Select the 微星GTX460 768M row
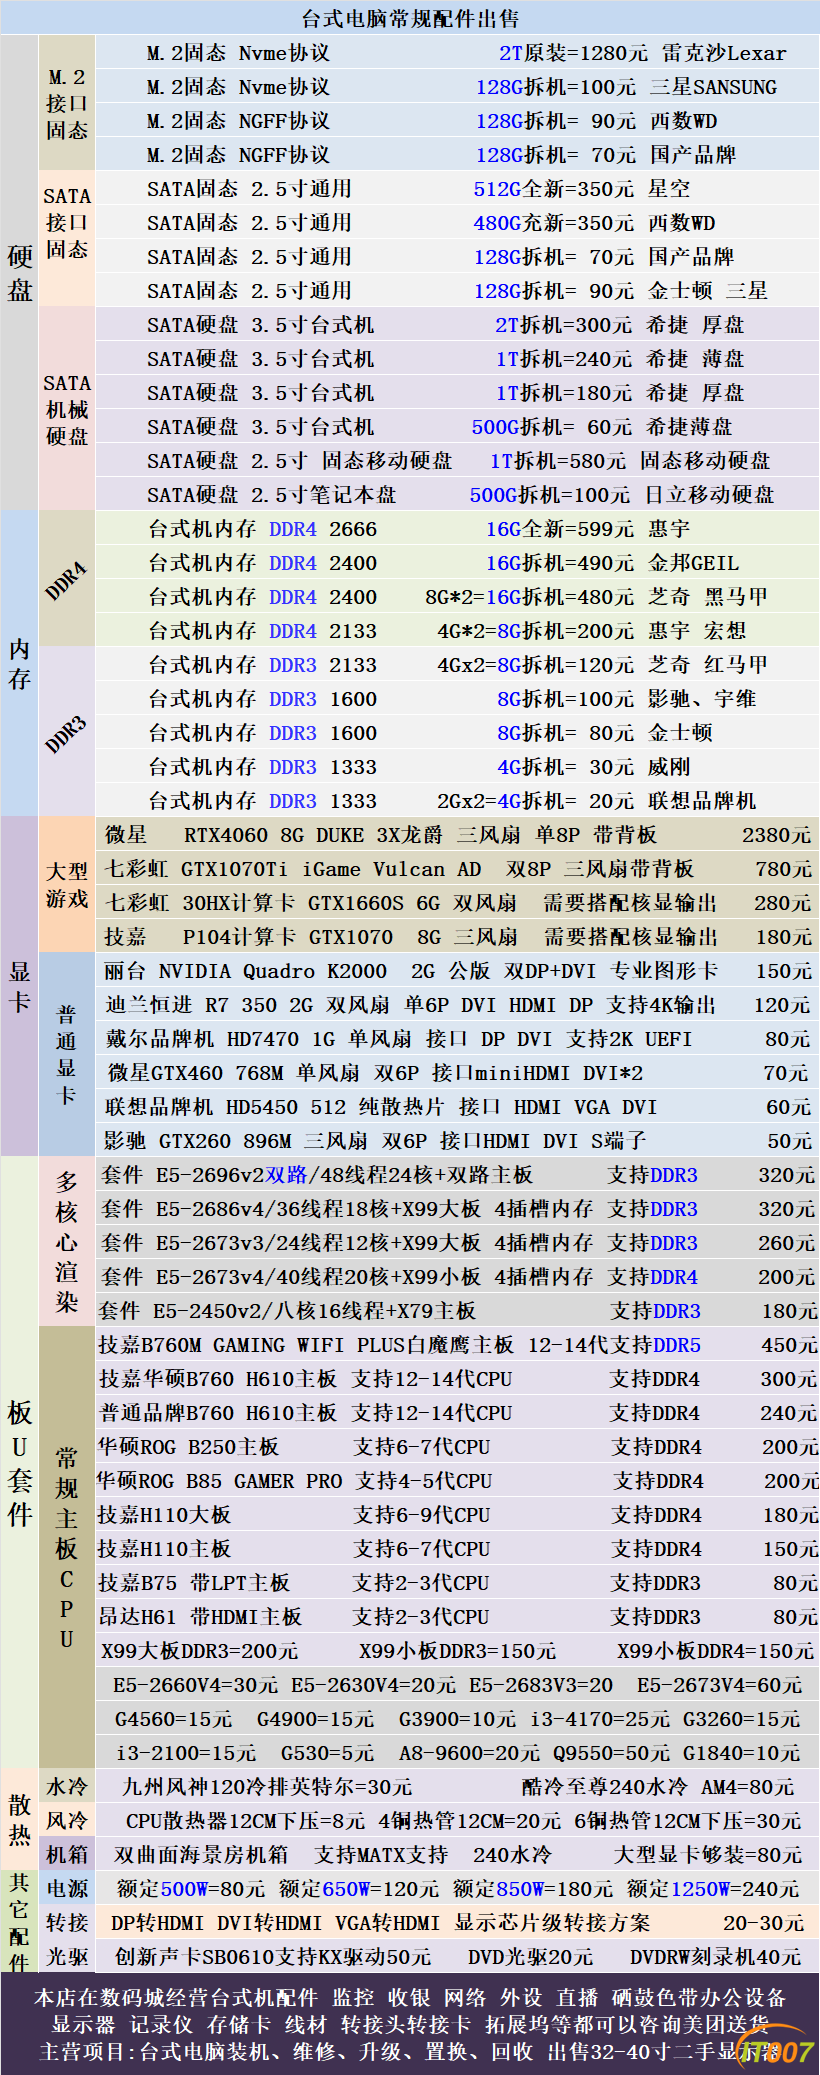The width and height of the screenshot is (820, 2075). (457, 1073)
